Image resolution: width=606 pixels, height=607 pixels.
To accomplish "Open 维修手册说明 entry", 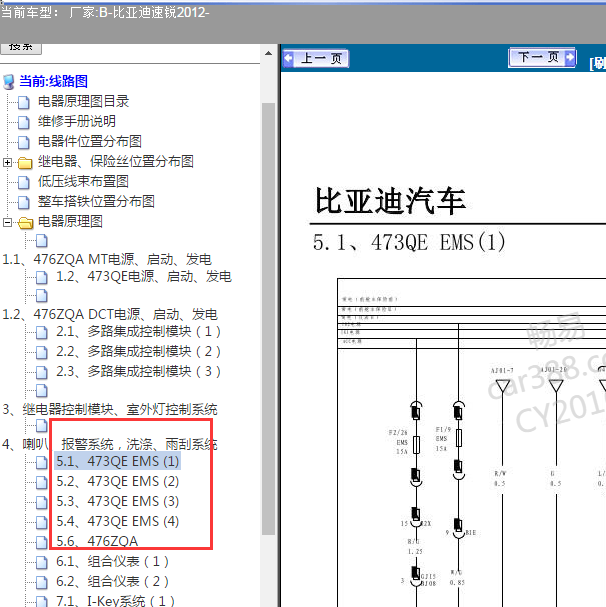I will (x=77, y=121).
